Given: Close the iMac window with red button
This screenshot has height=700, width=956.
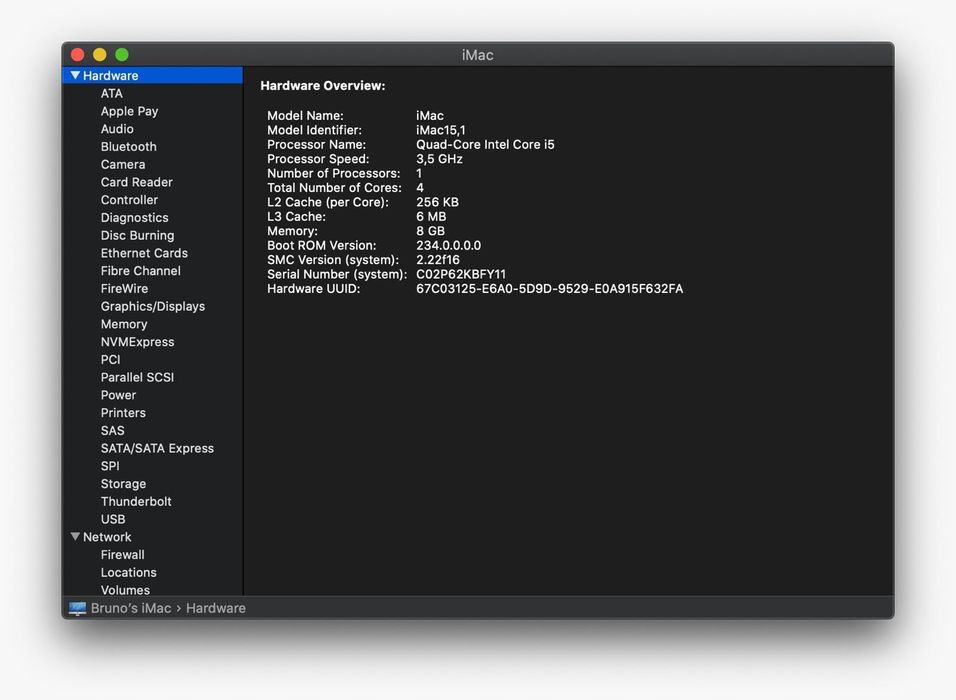Looking at the screenshot, I should click(x=77, y=54).
